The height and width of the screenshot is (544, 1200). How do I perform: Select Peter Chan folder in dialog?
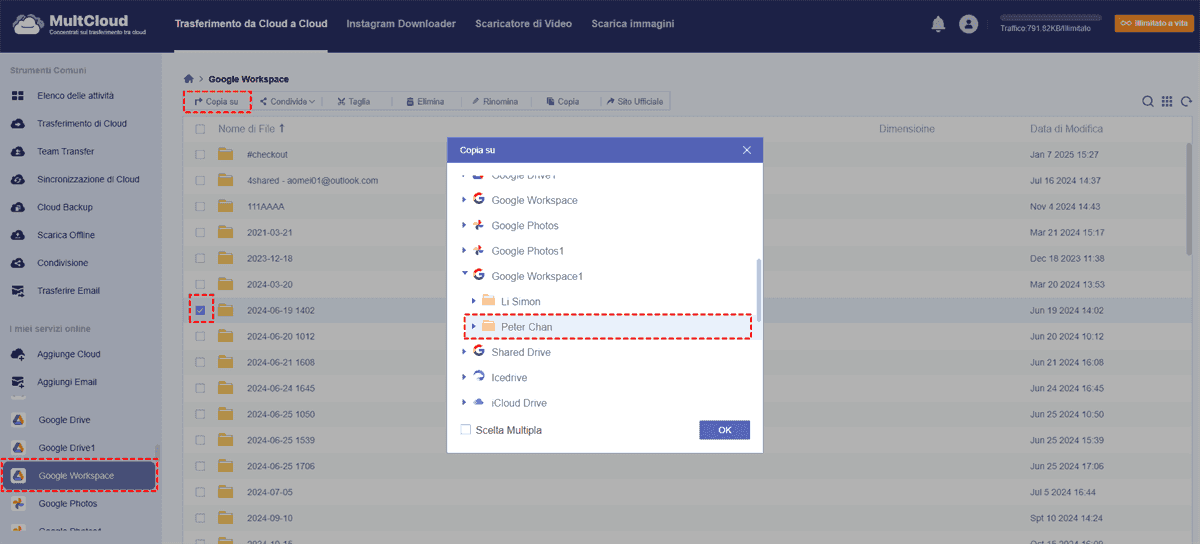click(x=608, y=327)
